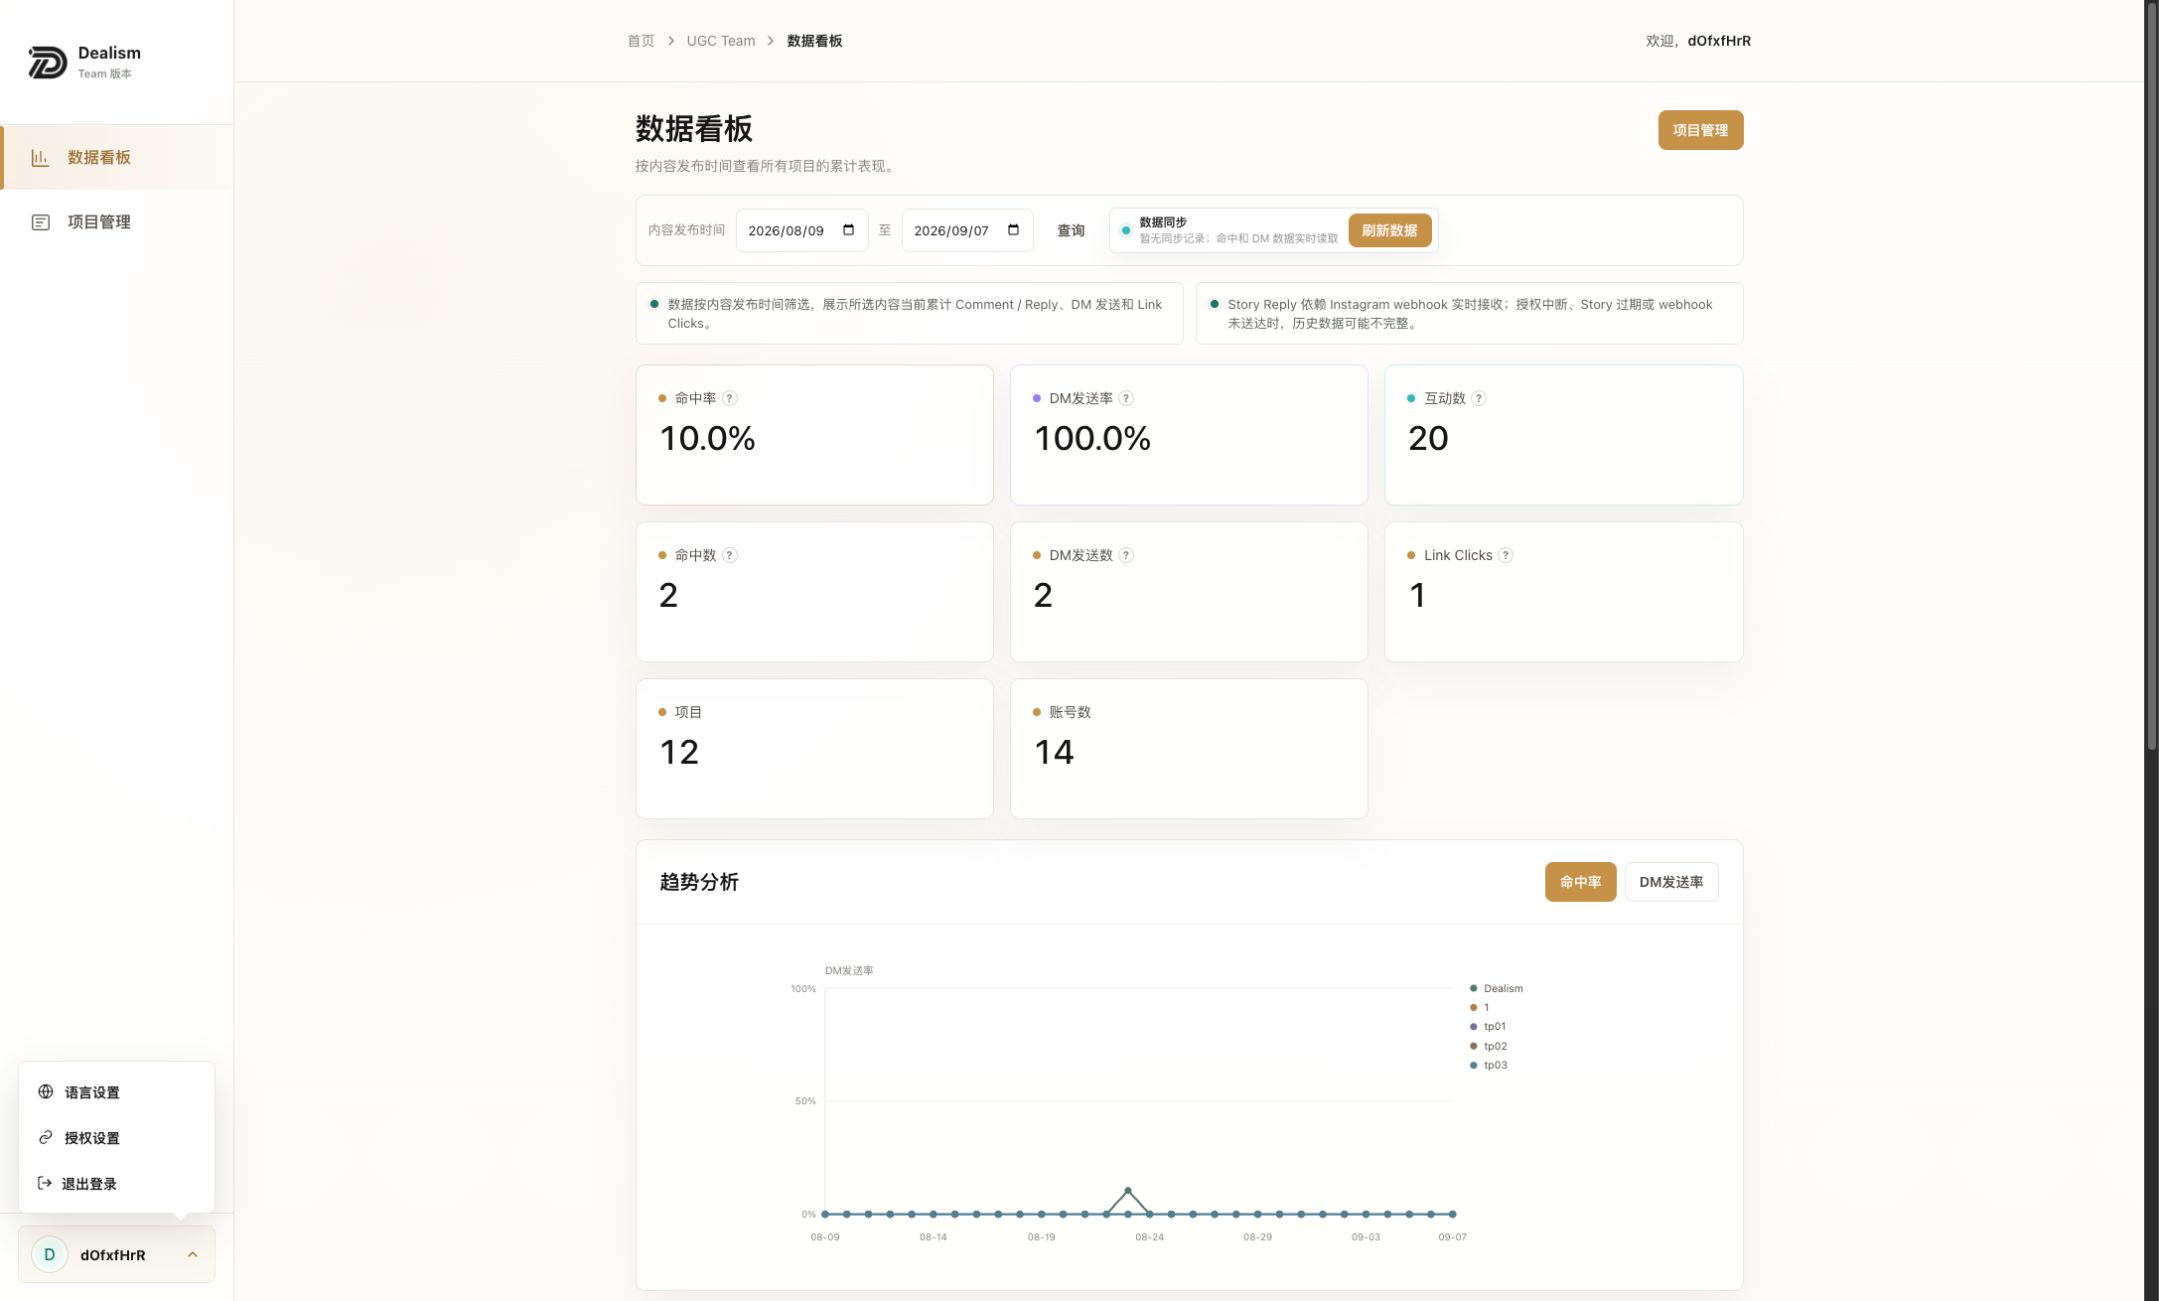The width and height of the screenshot is (2159, 1301).
Task: Open calendar picker for start date 2026/08/09
Action: pos(849,230)
